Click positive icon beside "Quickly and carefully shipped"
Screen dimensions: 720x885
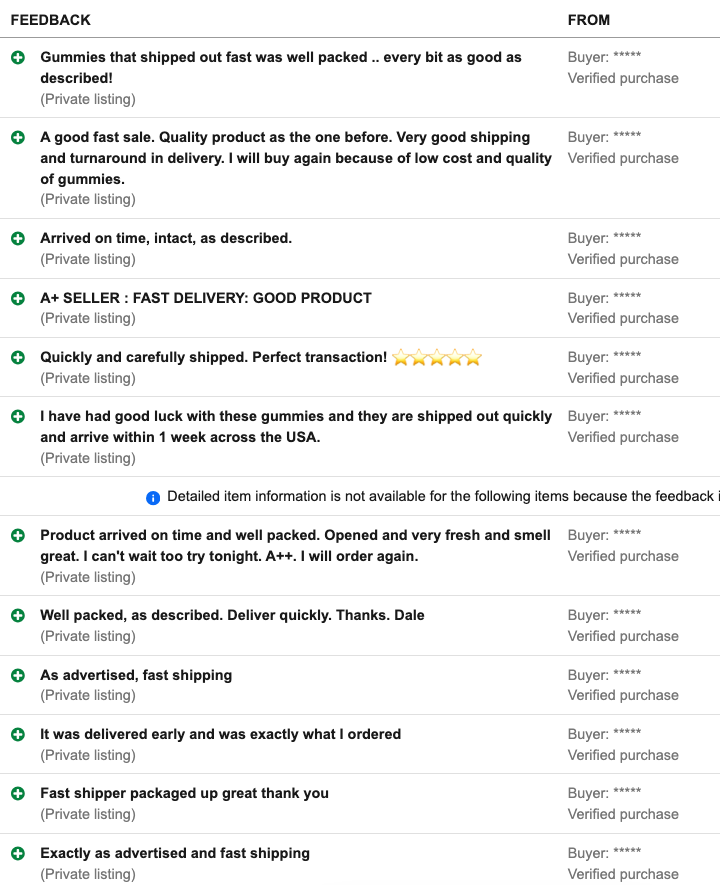(x=18, y=357)
